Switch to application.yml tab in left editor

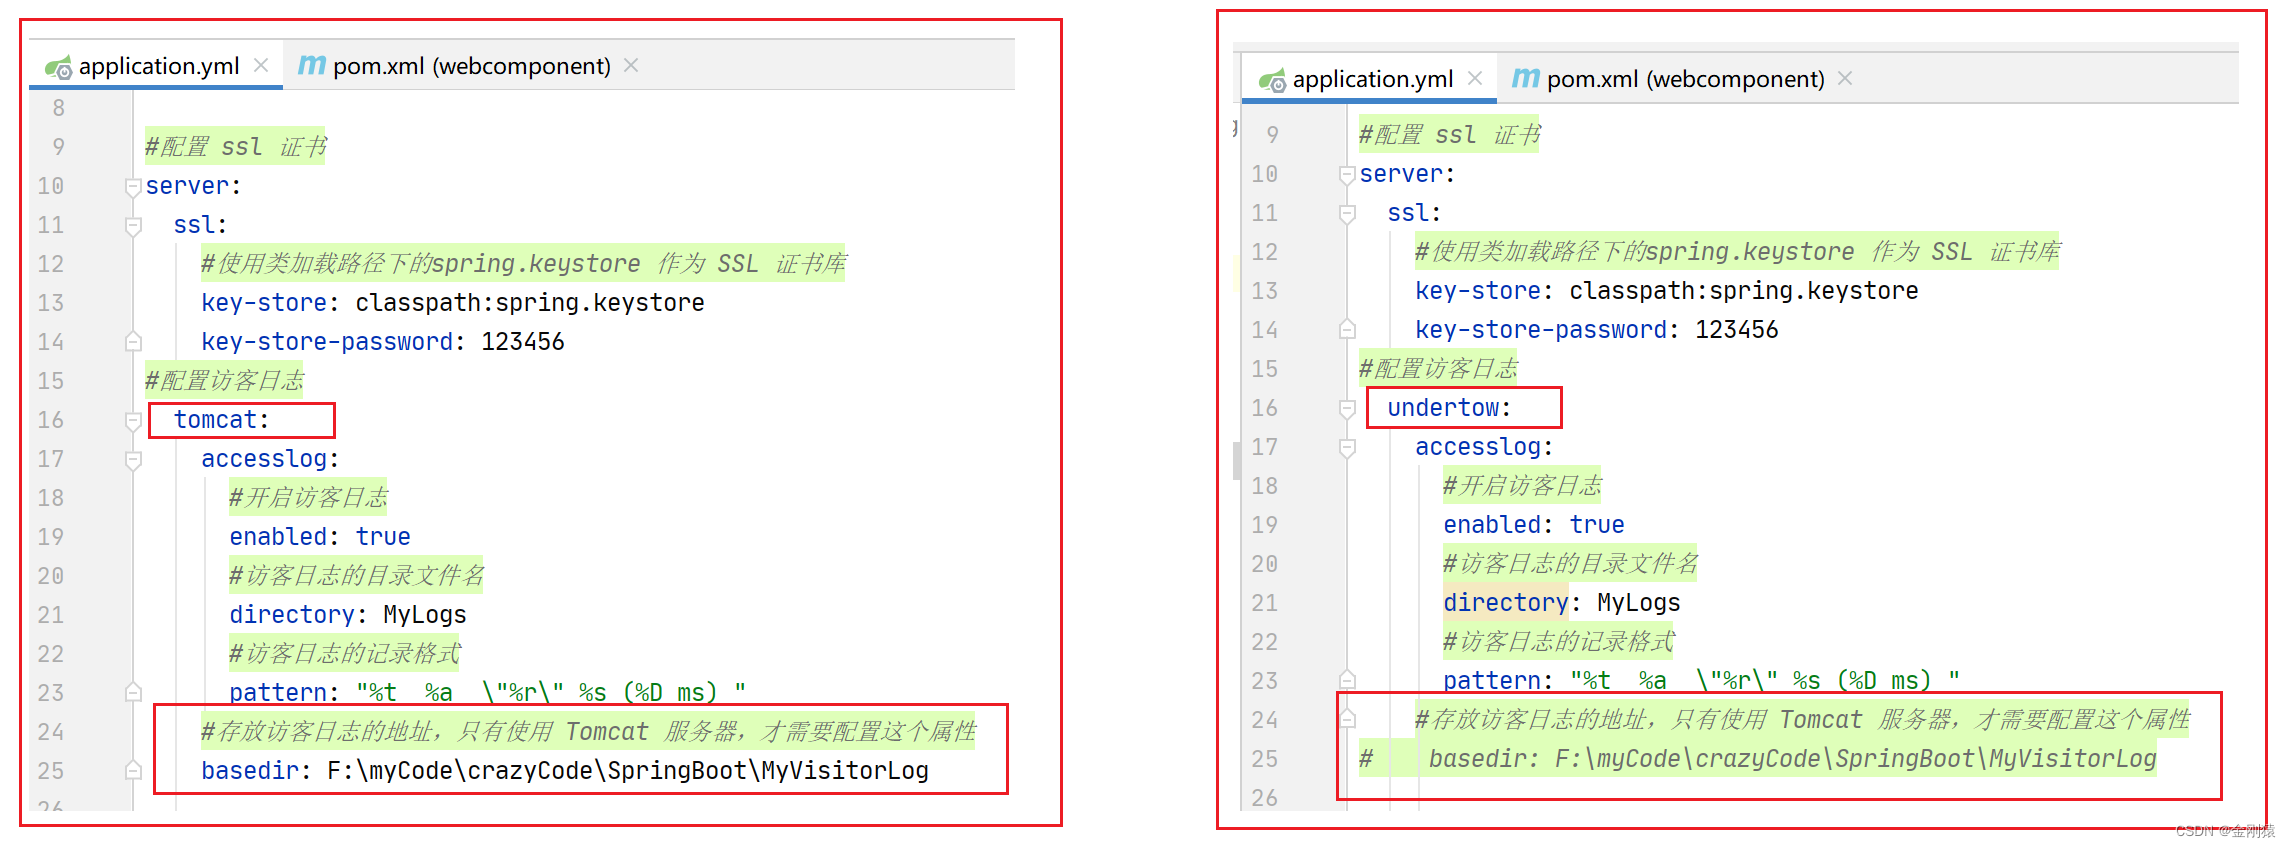pos(158,66)
